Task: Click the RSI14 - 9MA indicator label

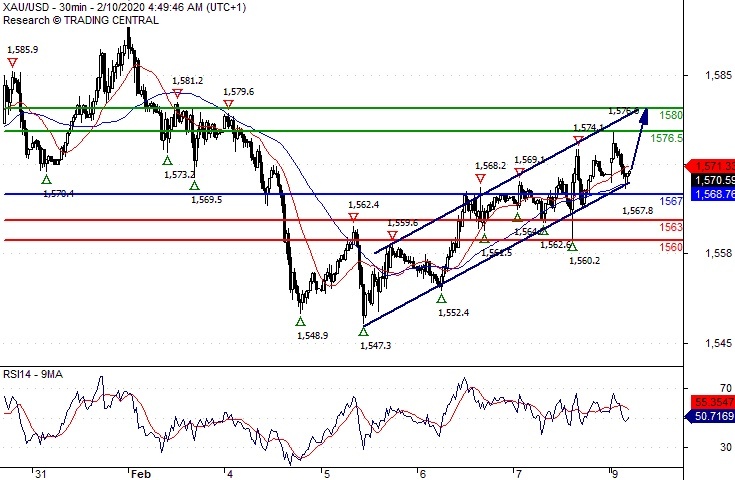Action: (x=33, y=375)
